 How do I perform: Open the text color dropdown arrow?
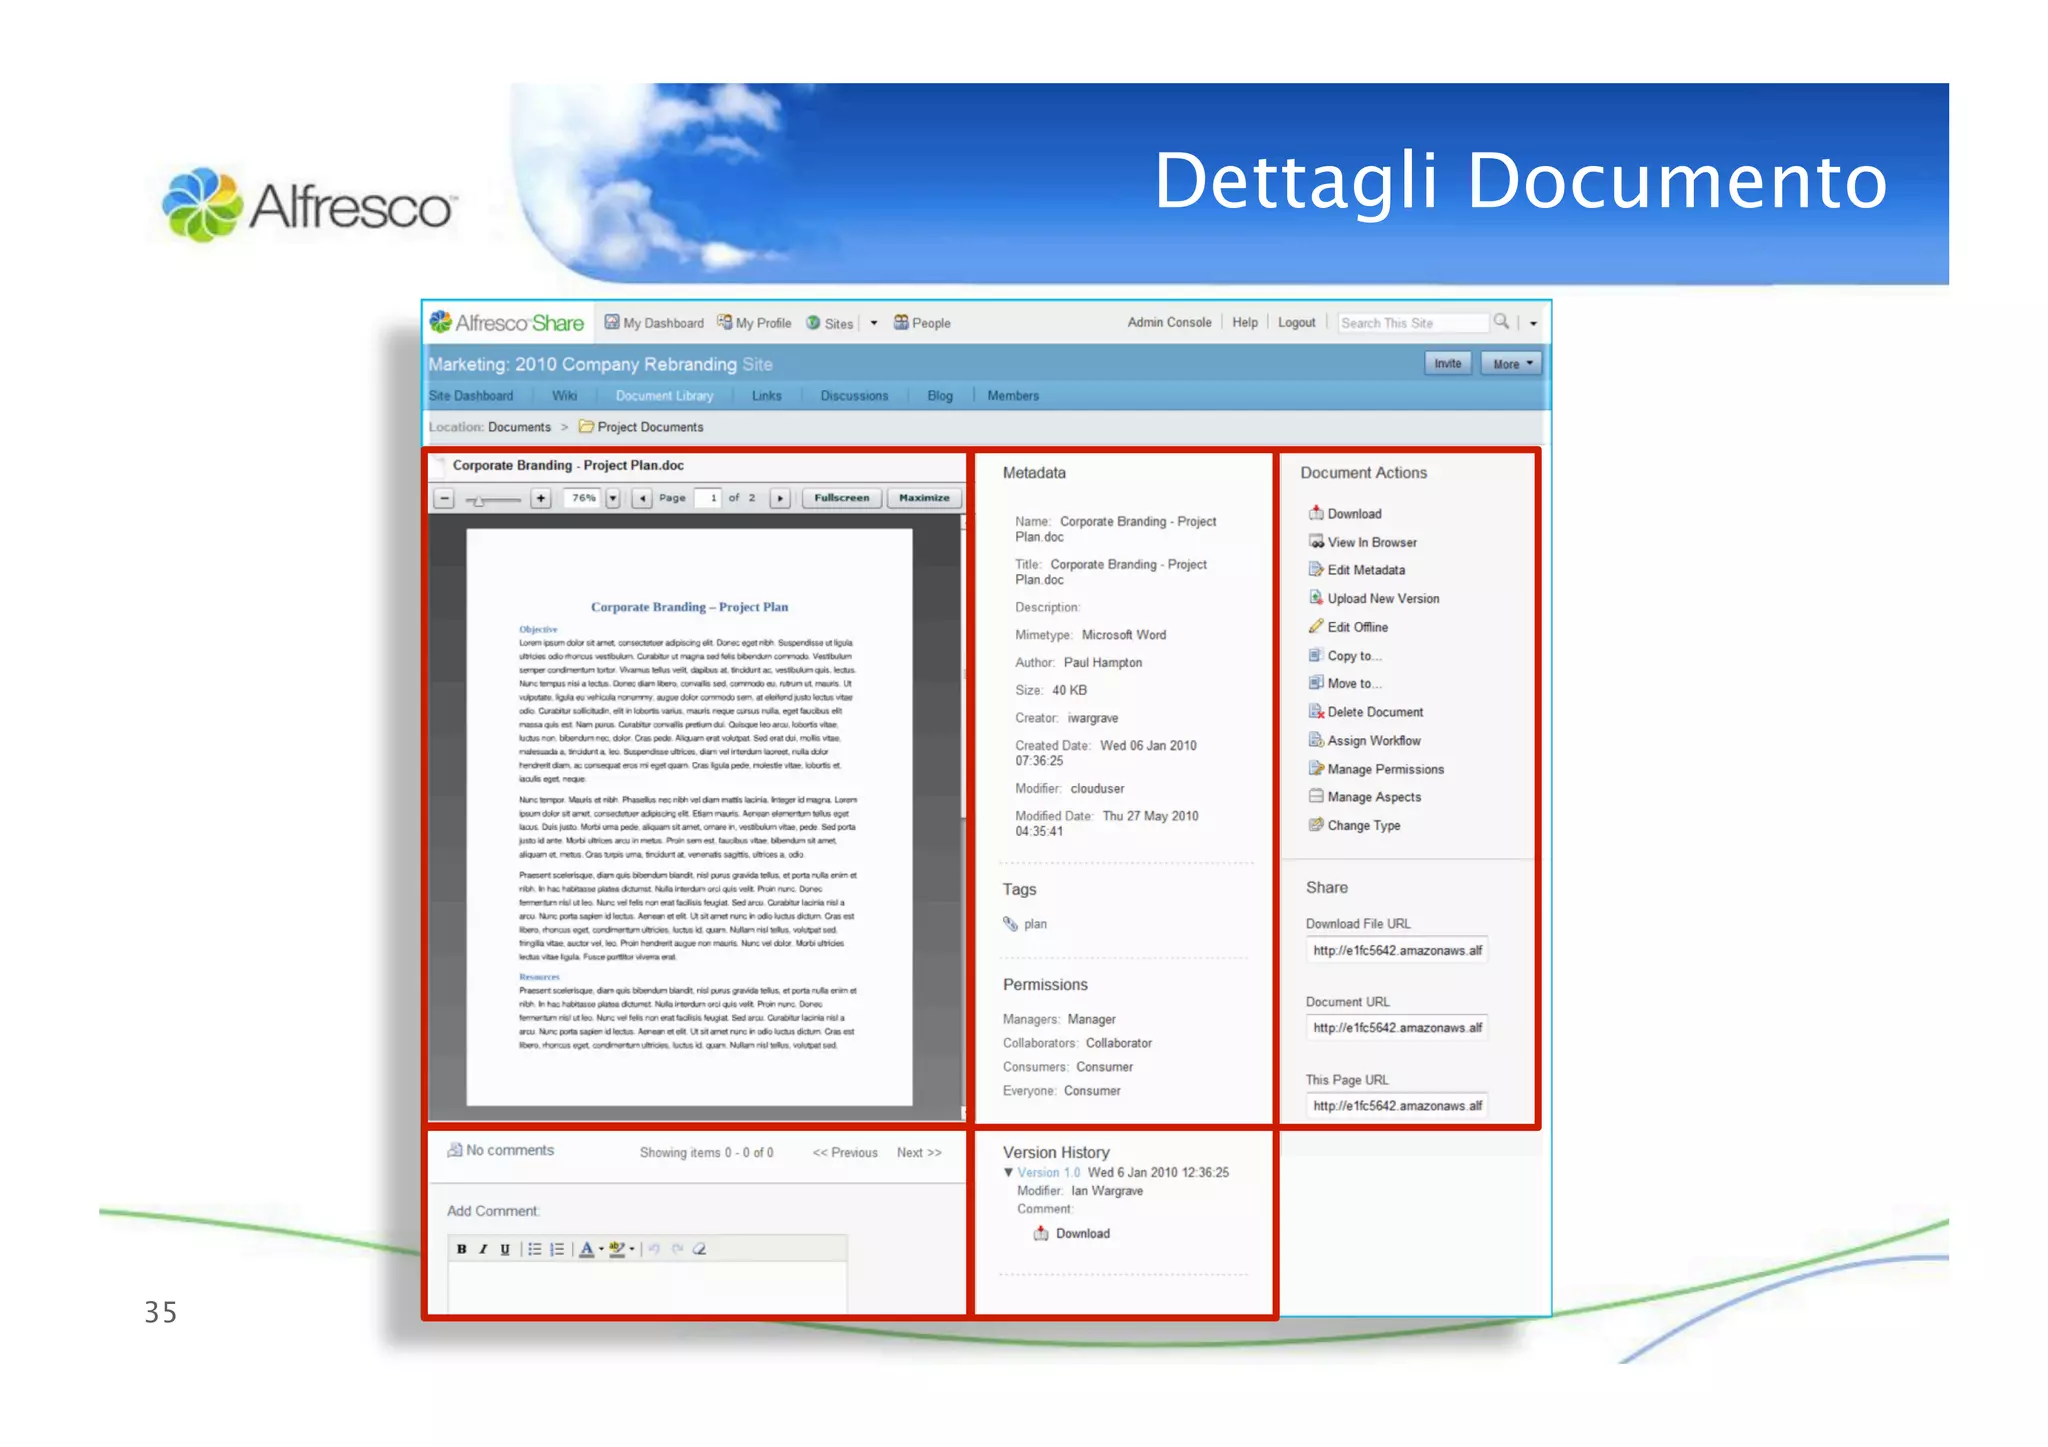coord(601,1248)
